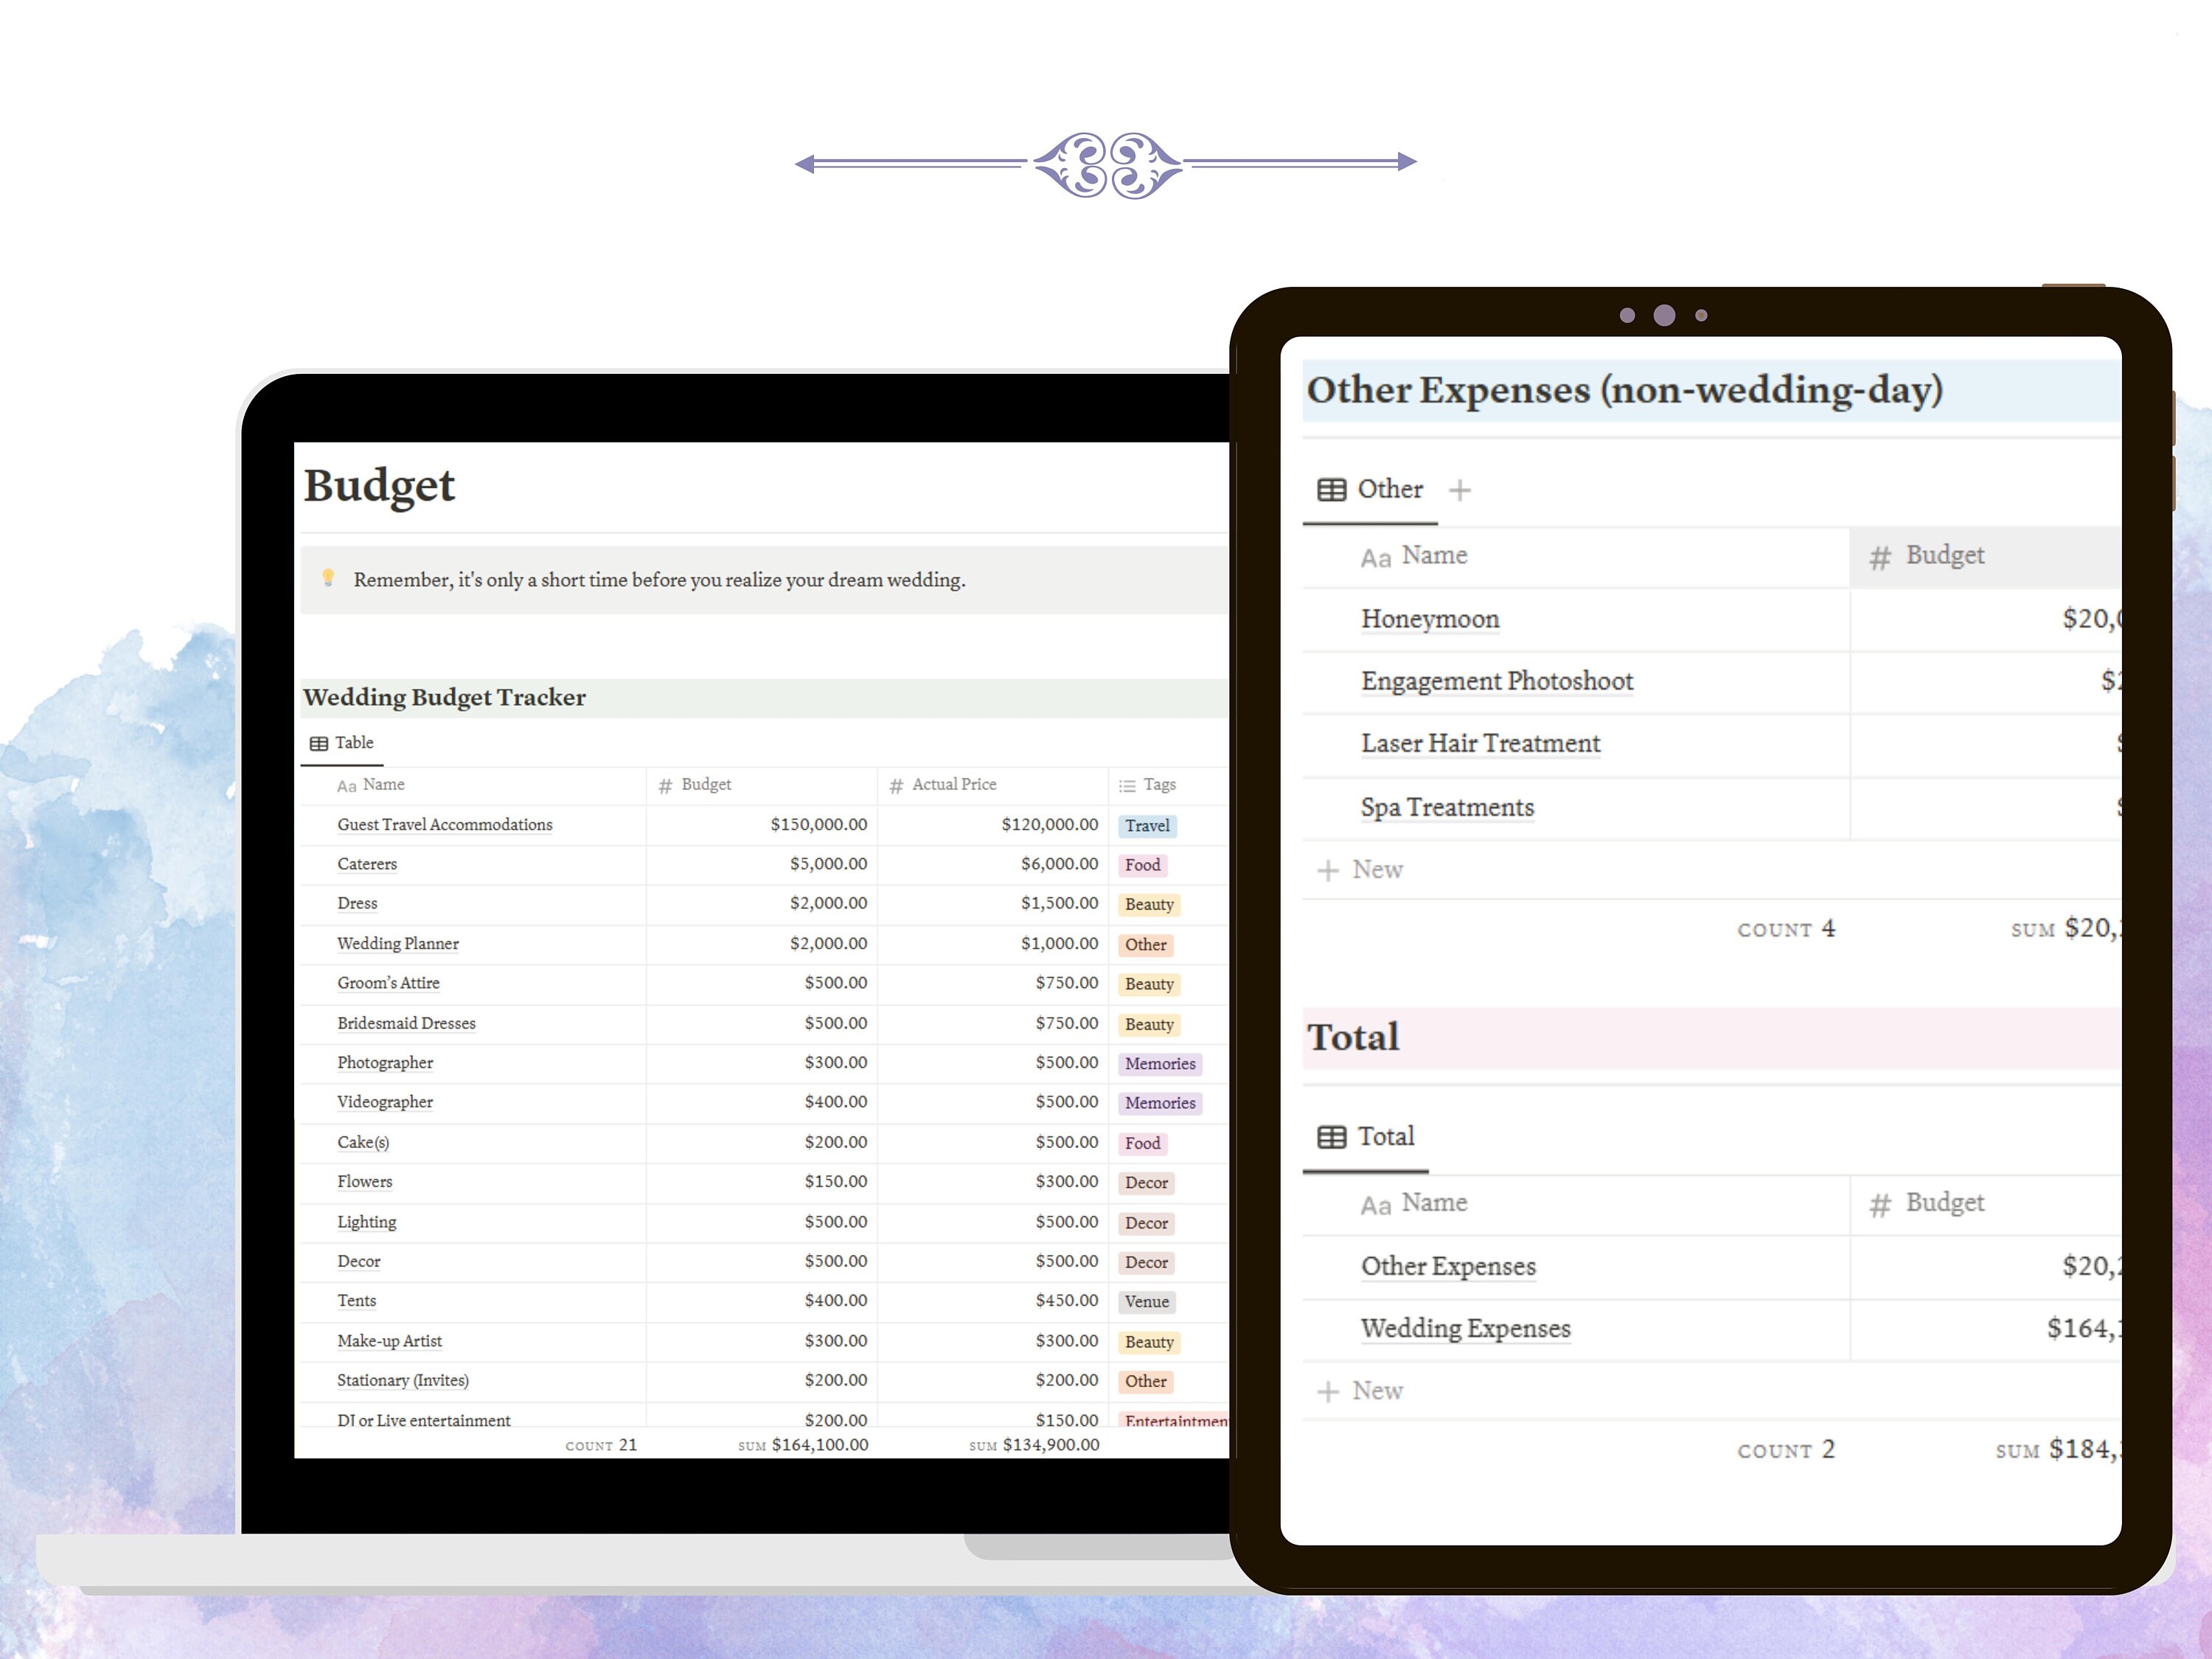The width and height of the screenshot is (2212, 1659).
Task: Open Laser Hair Treatment entry
Action: pyautogui.click(x=1480, y=744)
